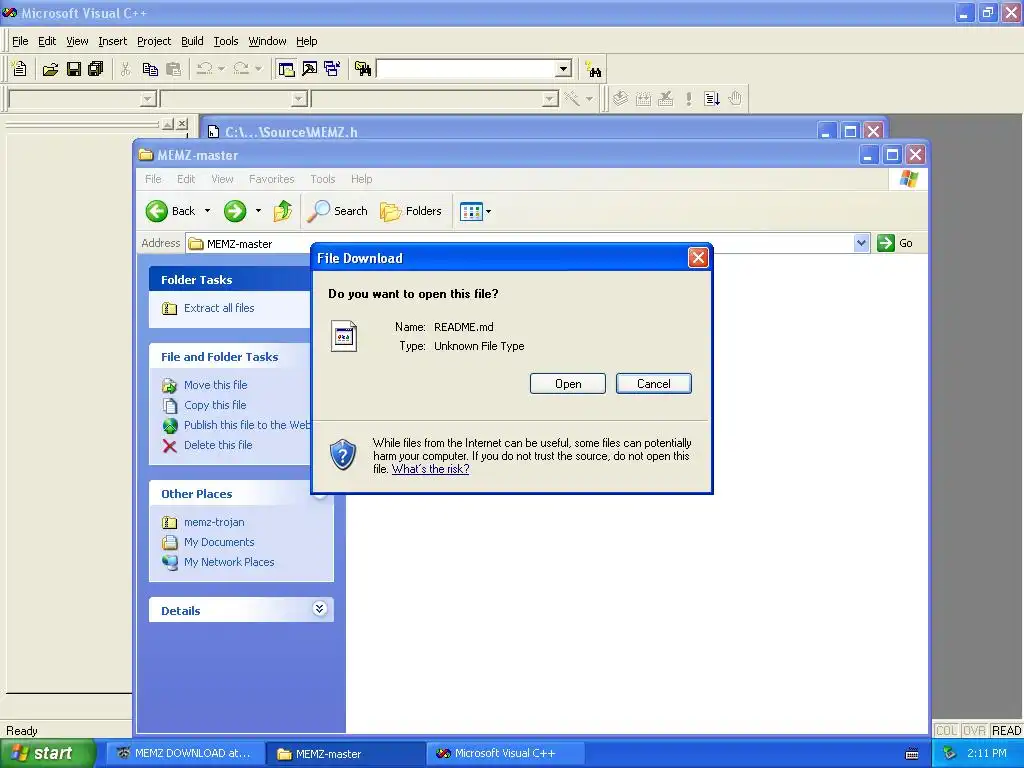Click Delete this file task link
The image size is (1024, 768).
218,445
